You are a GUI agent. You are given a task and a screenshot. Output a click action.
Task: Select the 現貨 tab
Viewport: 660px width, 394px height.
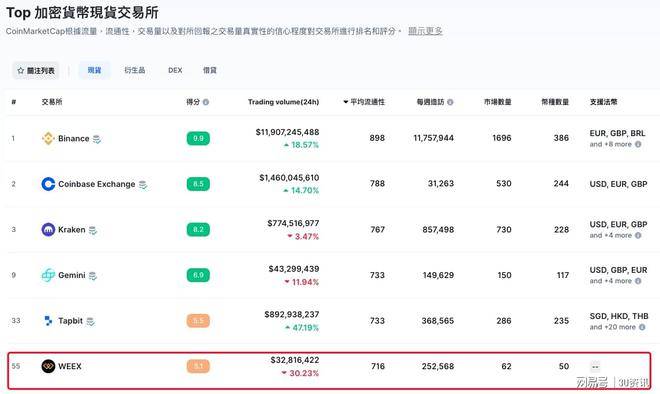94,70
